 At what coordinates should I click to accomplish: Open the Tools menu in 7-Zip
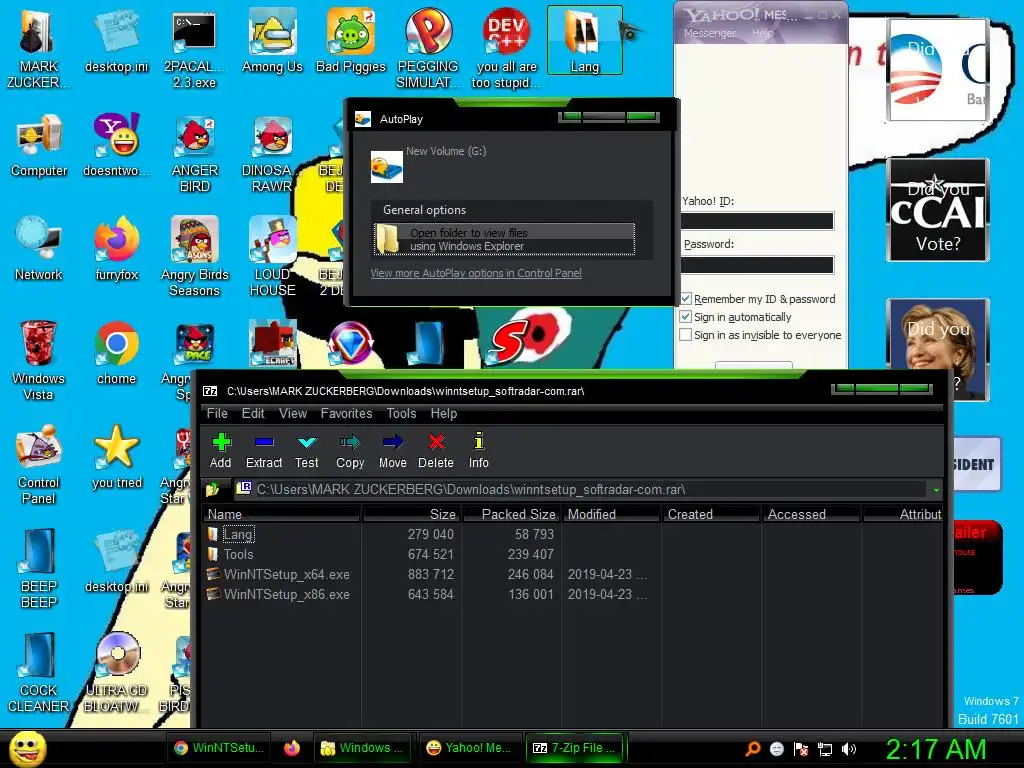pos(401,413)
